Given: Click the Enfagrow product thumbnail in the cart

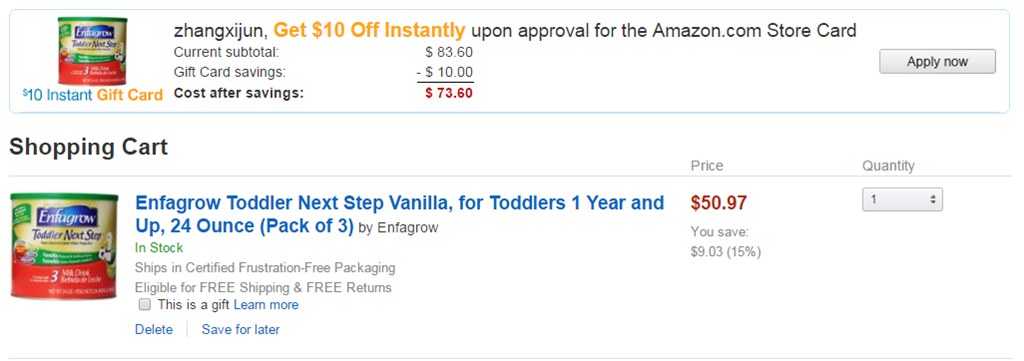Looking at the screenshot, I should 65,246.
